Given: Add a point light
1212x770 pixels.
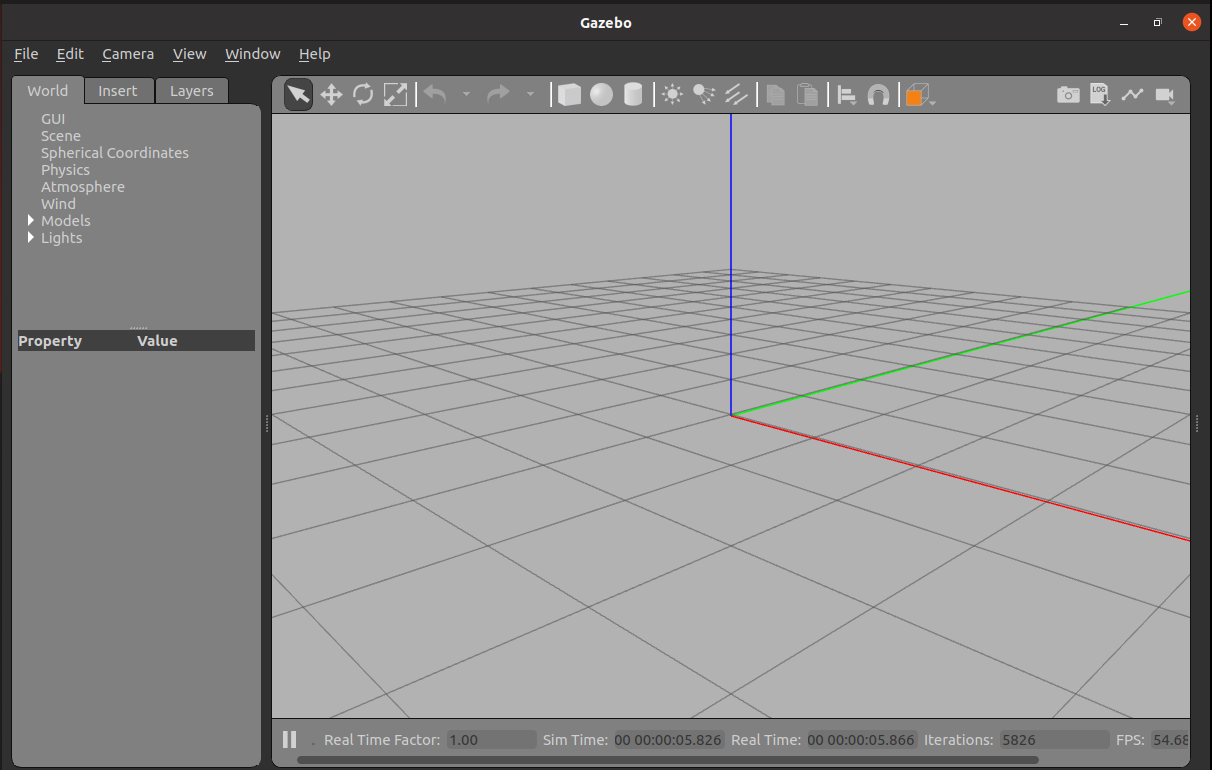Looking at the screenshot, I should [x=672, y=95].
